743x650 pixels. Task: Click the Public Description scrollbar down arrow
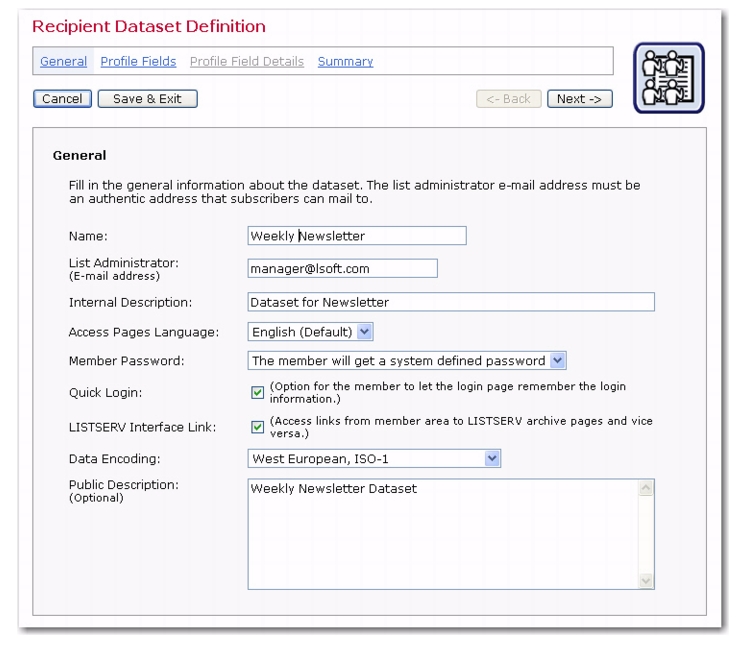pos(645,580)
